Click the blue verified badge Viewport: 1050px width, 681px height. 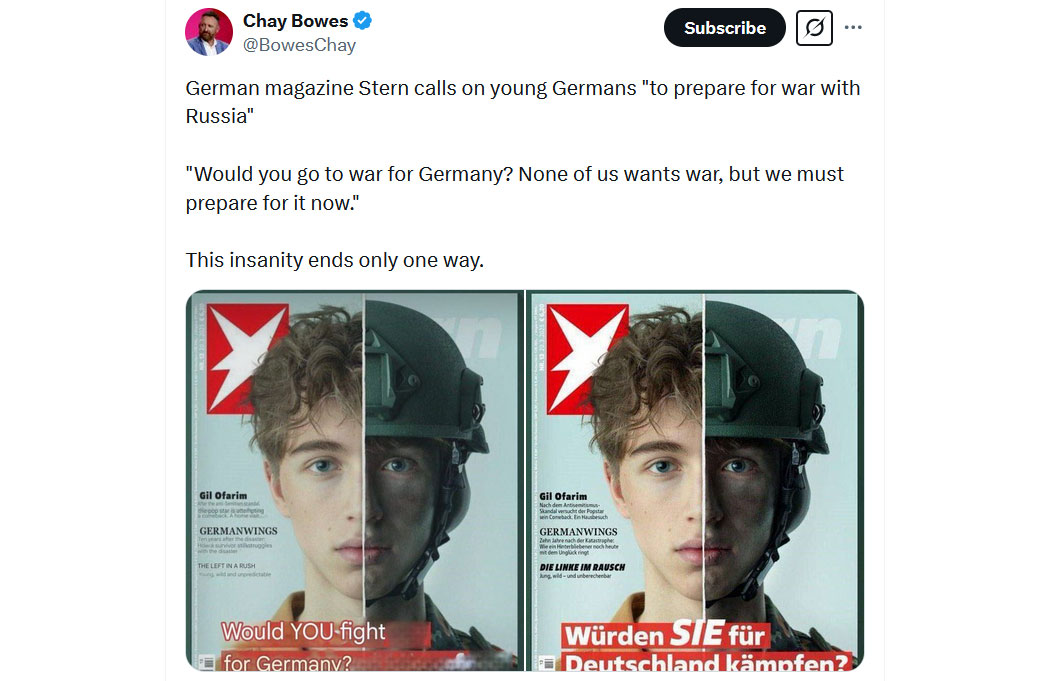pos(362,21)
